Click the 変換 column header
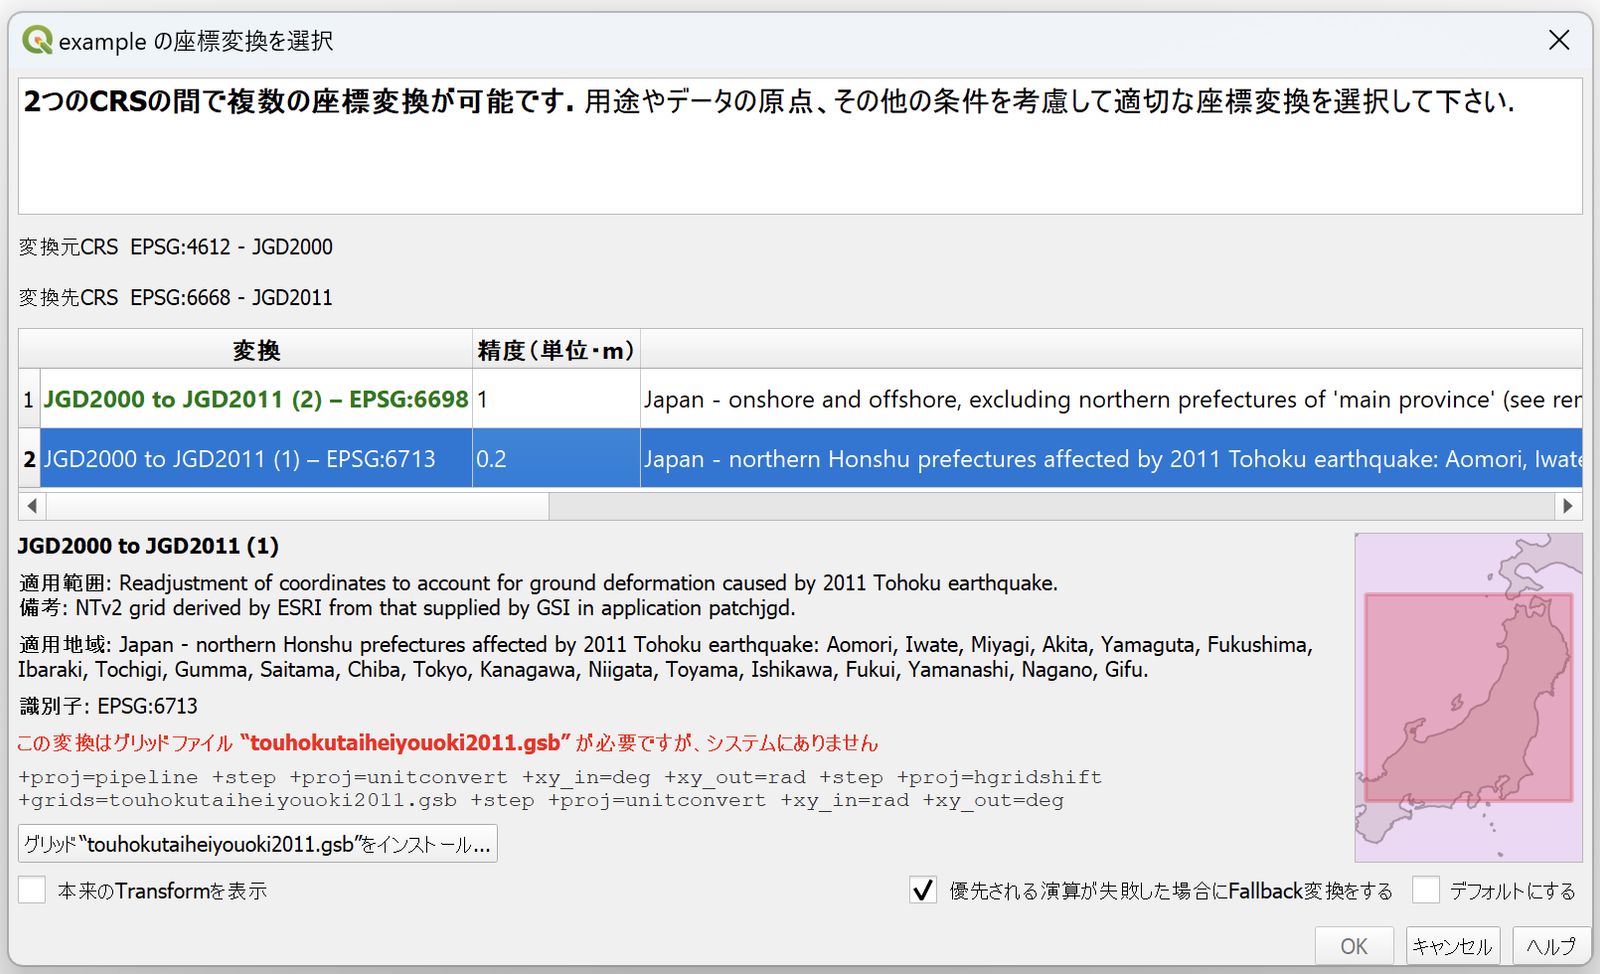 pyautogui.click(x=256, y=350)
